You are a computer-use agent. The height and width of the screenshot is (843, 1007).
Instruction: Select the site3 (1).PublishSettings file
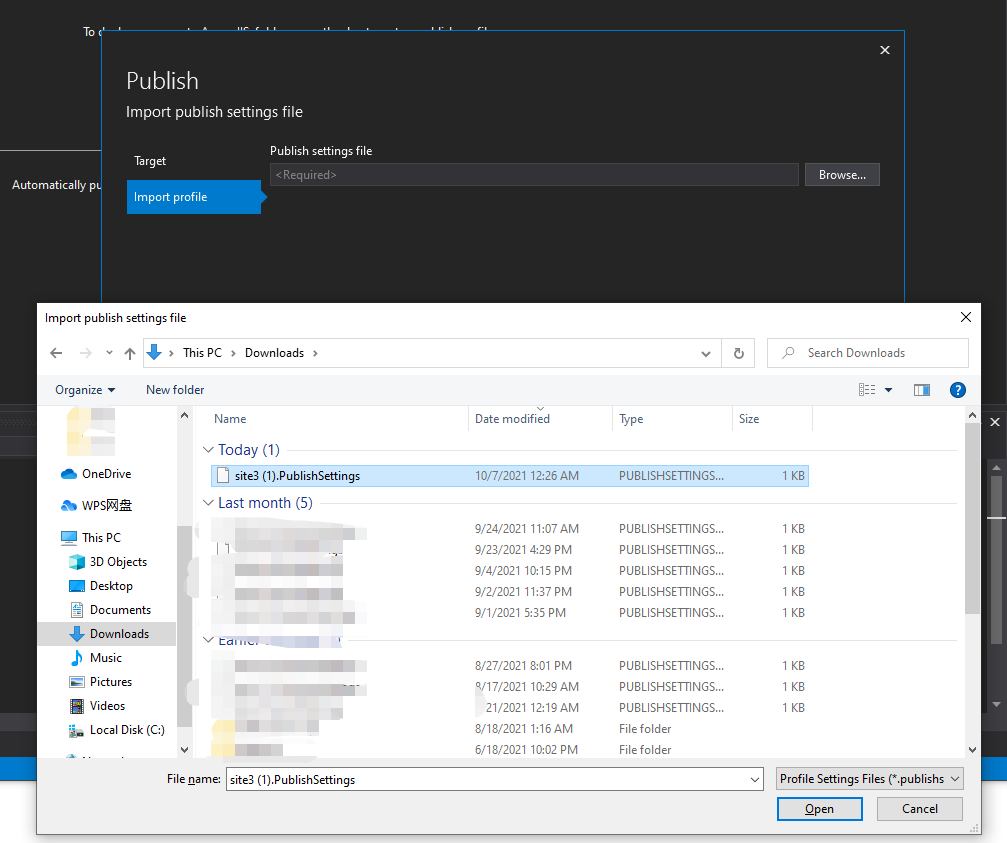pyautogui.click(x=298, y=475)
